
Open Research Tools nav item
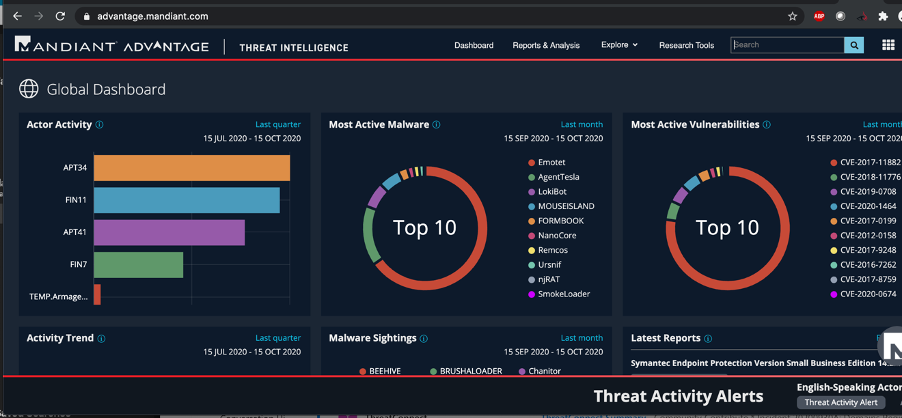click(x=686, y=45)
